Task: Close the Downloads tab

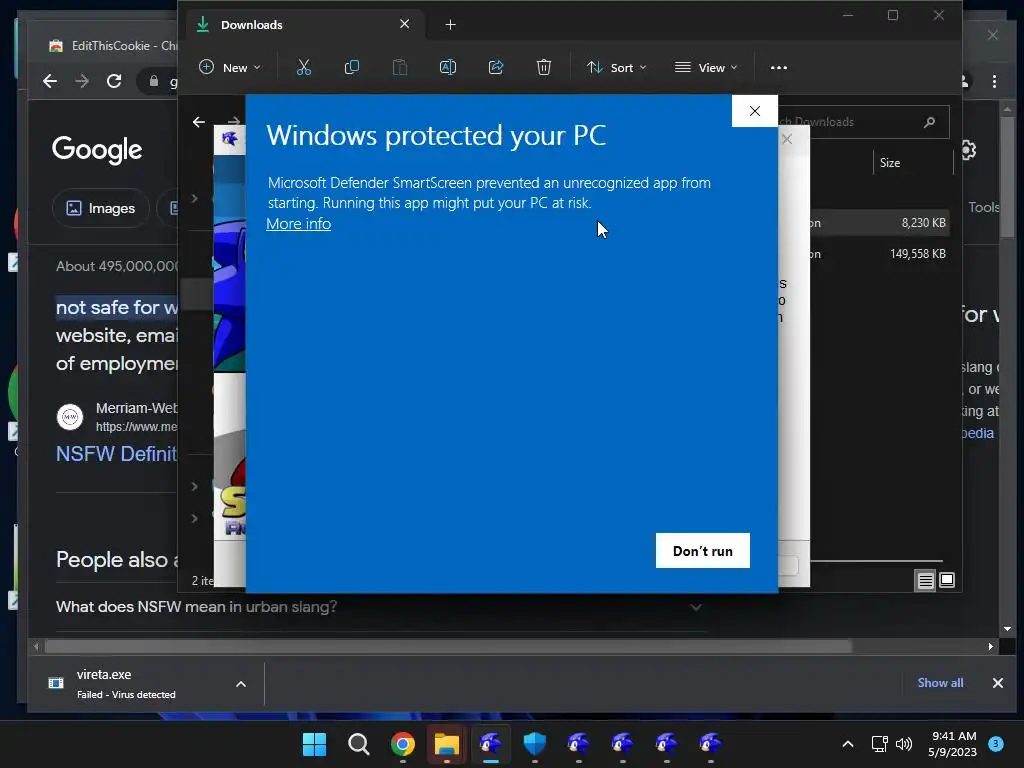Action: [x=404, y=24]
